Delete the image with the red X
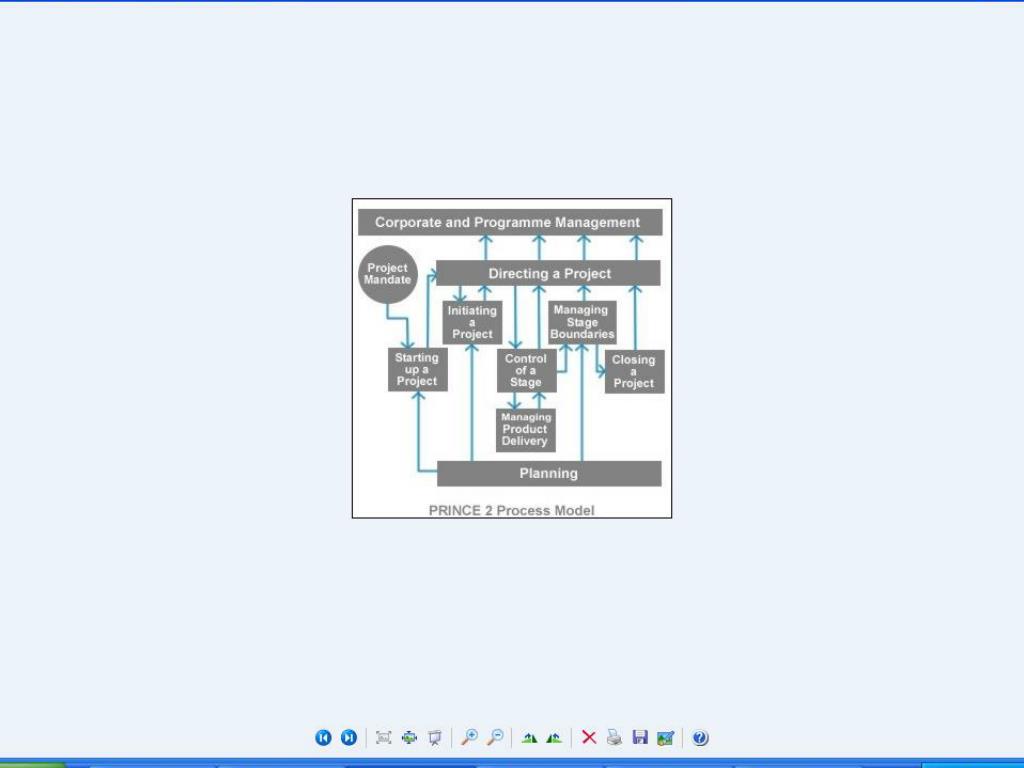The height and width of the screenshot is (768, 1024). (x=588, y=737)
